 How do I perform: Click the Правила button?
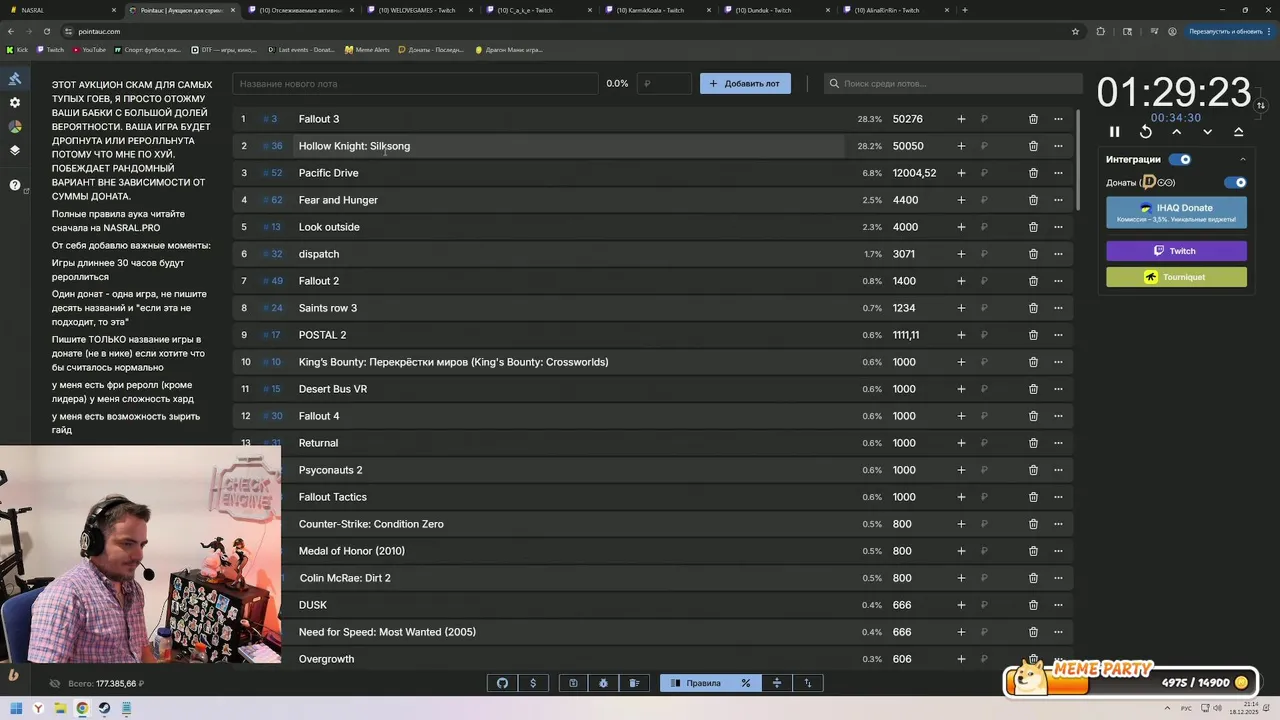(x=695, y=683)
